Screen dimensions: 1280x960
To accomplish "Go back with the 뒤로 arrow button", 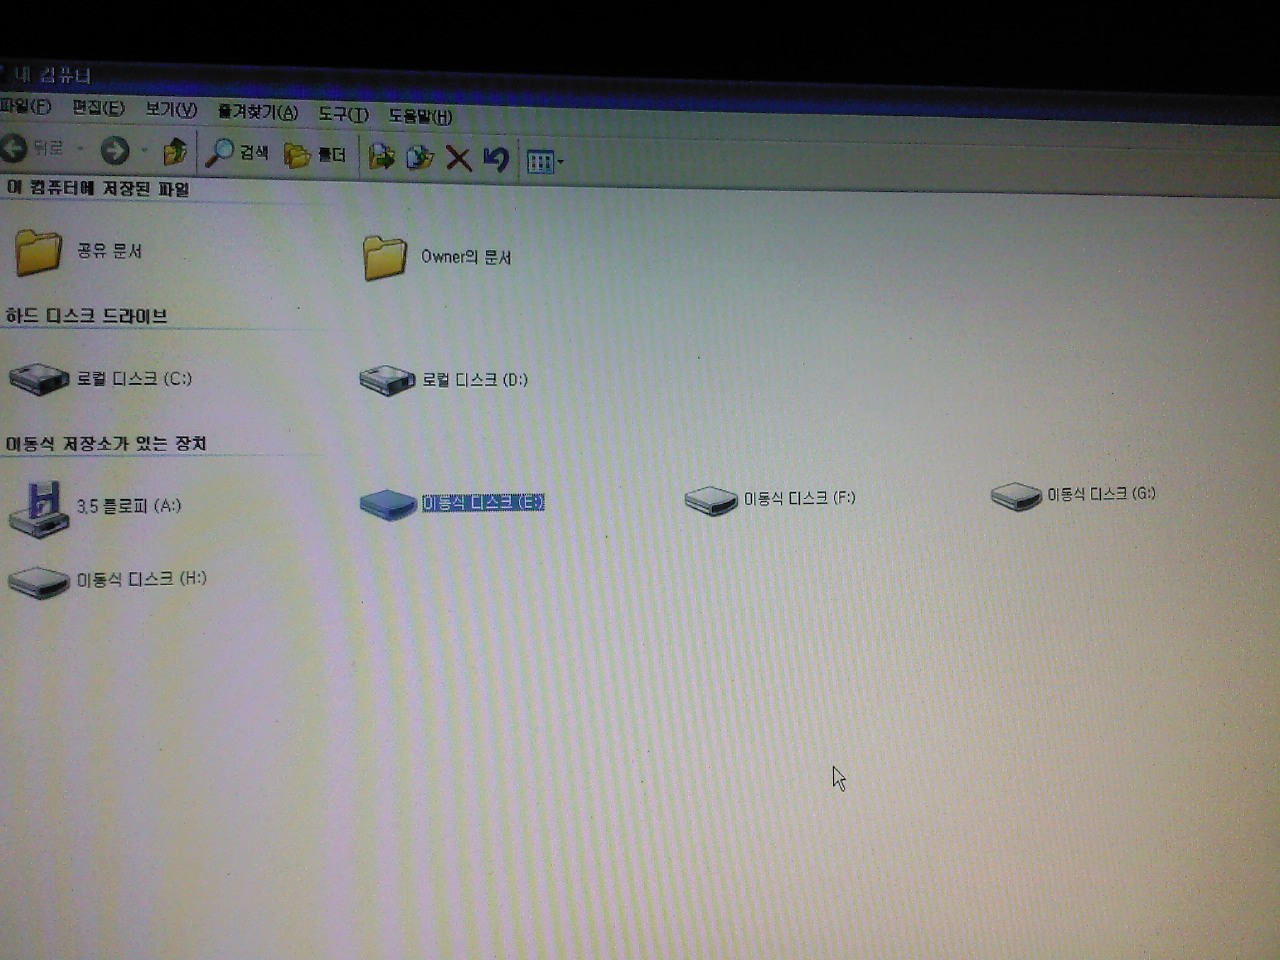I will (32, 149).
